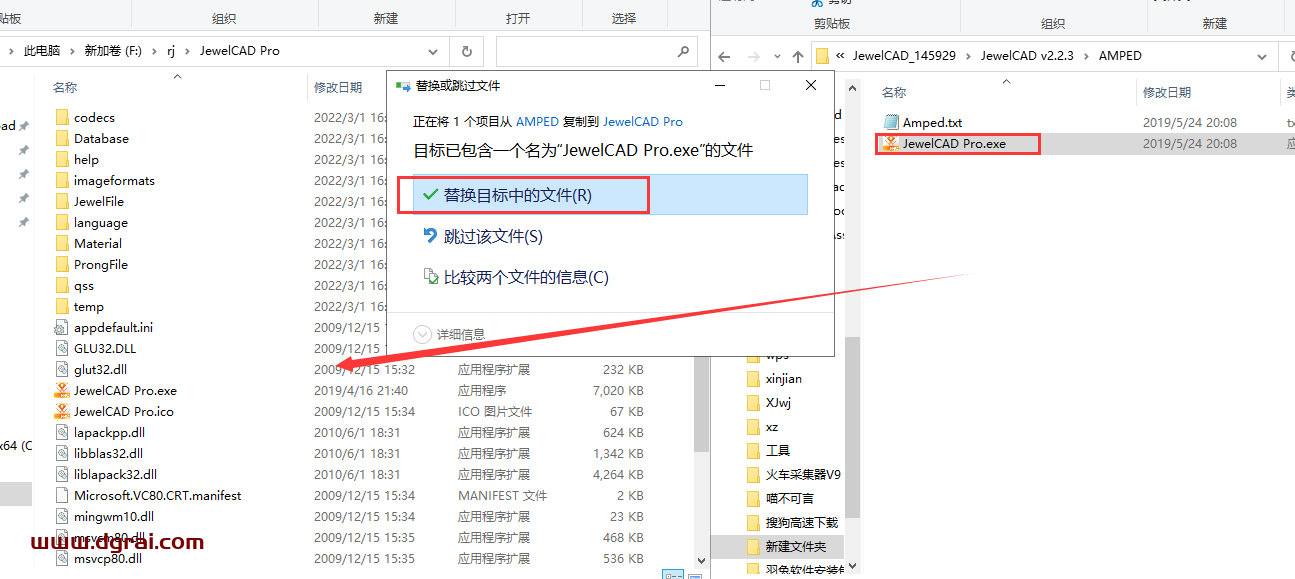Select the temp folder name
Image resolution: width=1295 pixels, height=579 pixels.
89,306
